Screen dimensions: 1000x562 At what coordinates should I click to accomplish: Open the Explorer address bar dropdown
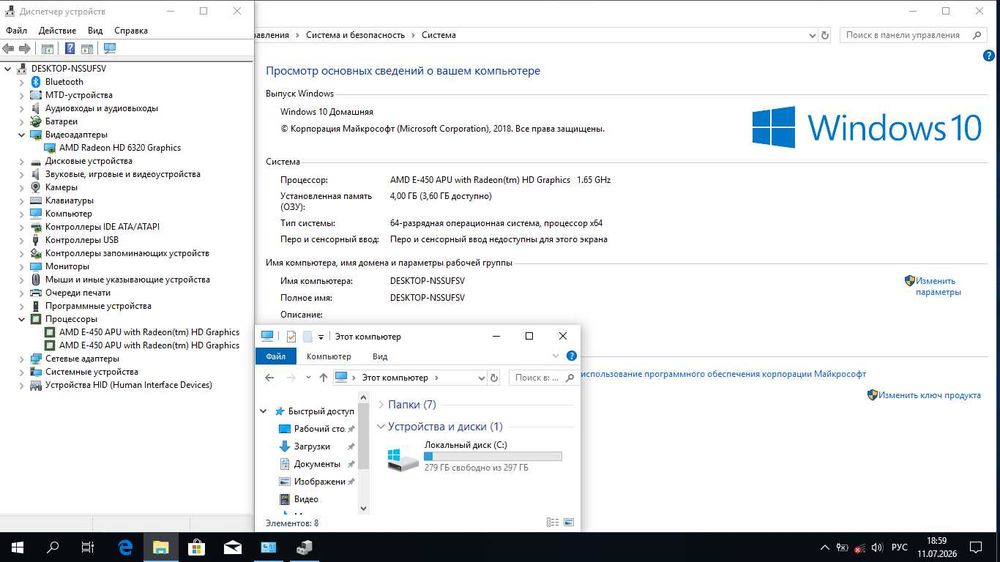click(x=482, y=378)
